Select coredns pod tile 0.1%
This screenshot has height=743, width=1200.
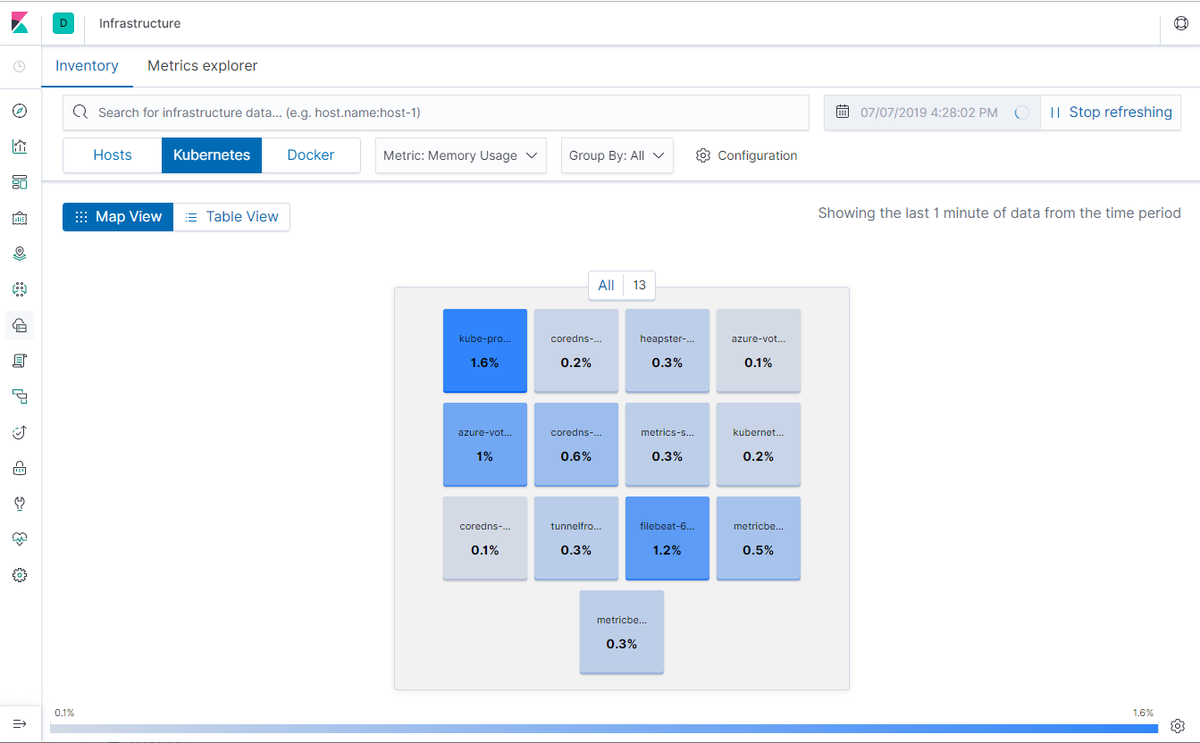pyautogui.click(x=485, y=538)
